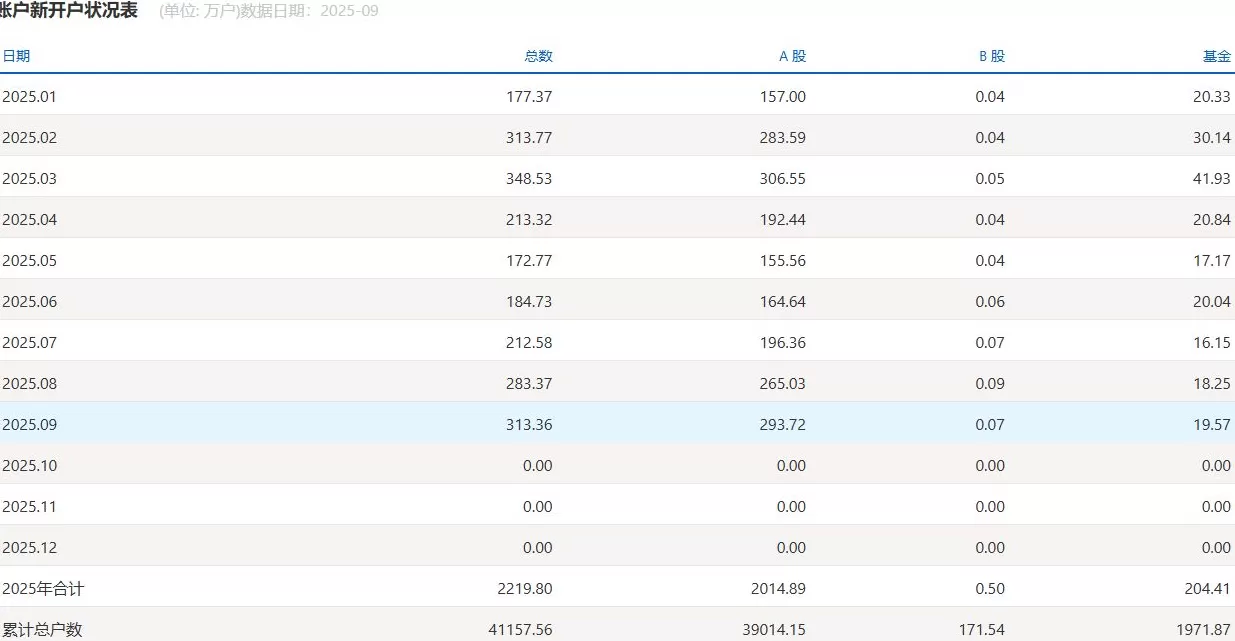Click B-share yearly total 0.50
The width and height of the screenshot is (1235, 641).
(990, 589)
